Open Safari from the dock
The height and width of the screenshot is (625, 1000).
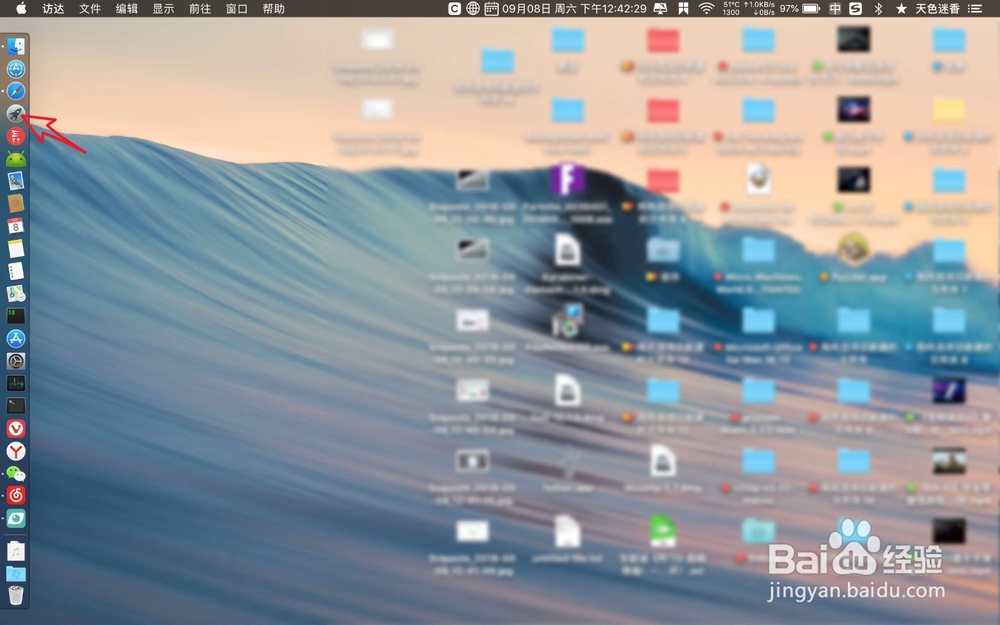(x=16, y=91)
